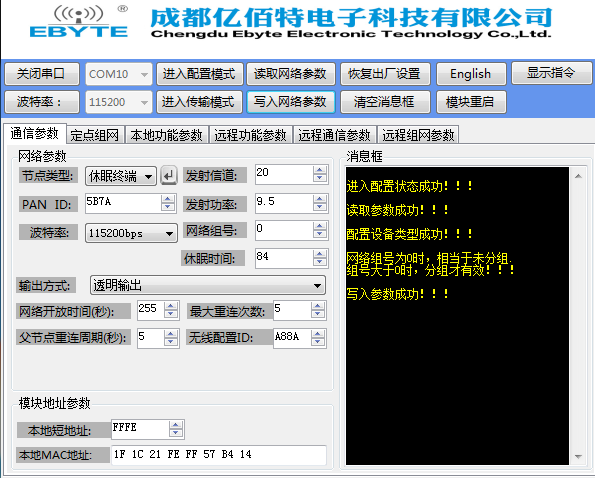Decrease 无线配置ID with down arrow

(x=318, y=342)
